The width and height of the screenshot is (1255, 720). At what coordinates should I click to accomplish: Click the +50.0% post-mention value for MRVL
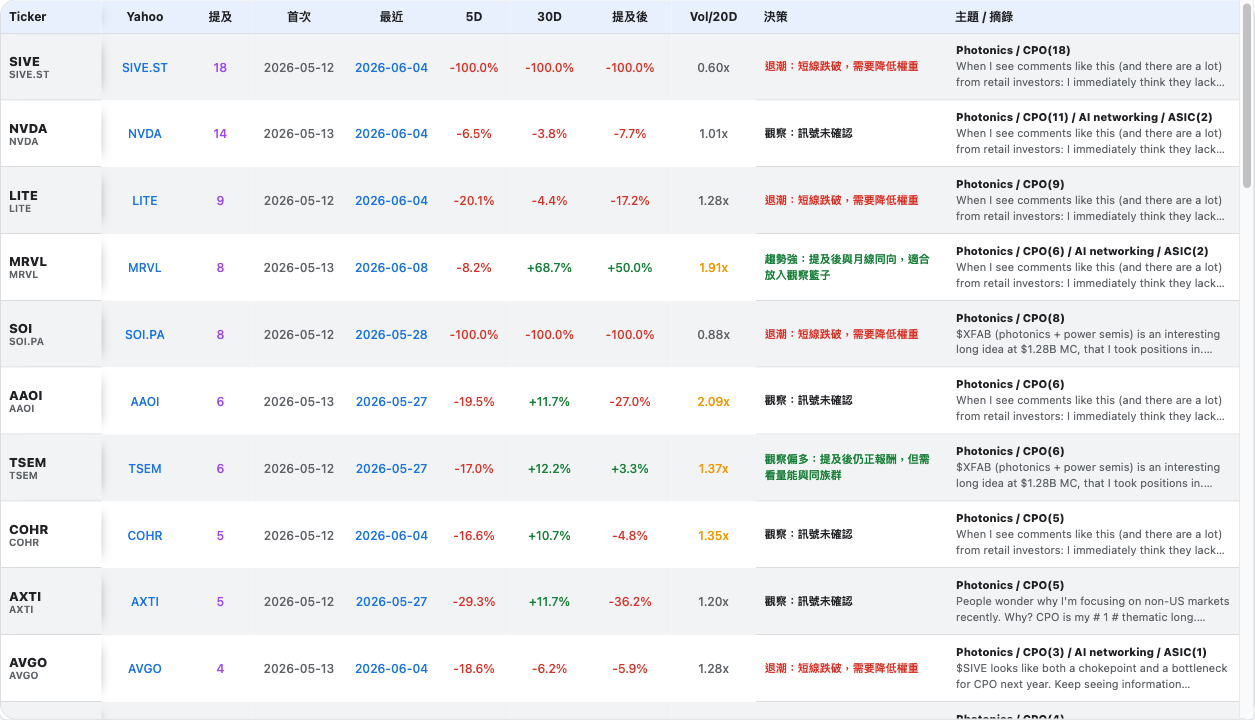630,268
